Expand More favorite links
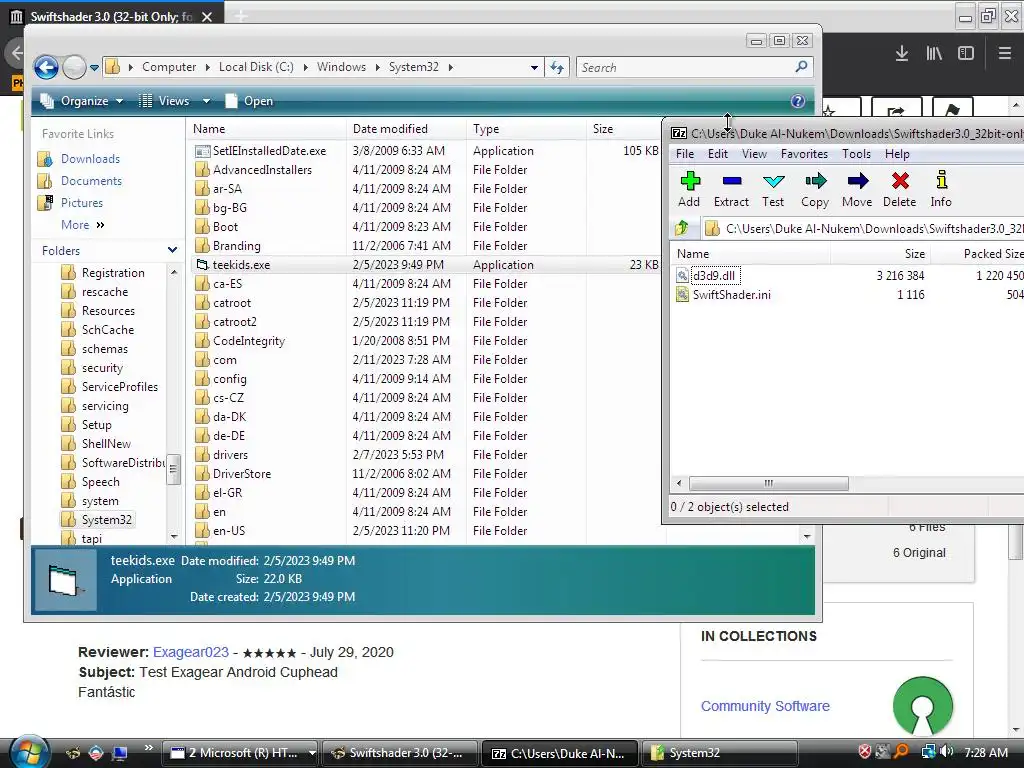The height and width of the screenshot is (768, 1024). coord(83,225)
